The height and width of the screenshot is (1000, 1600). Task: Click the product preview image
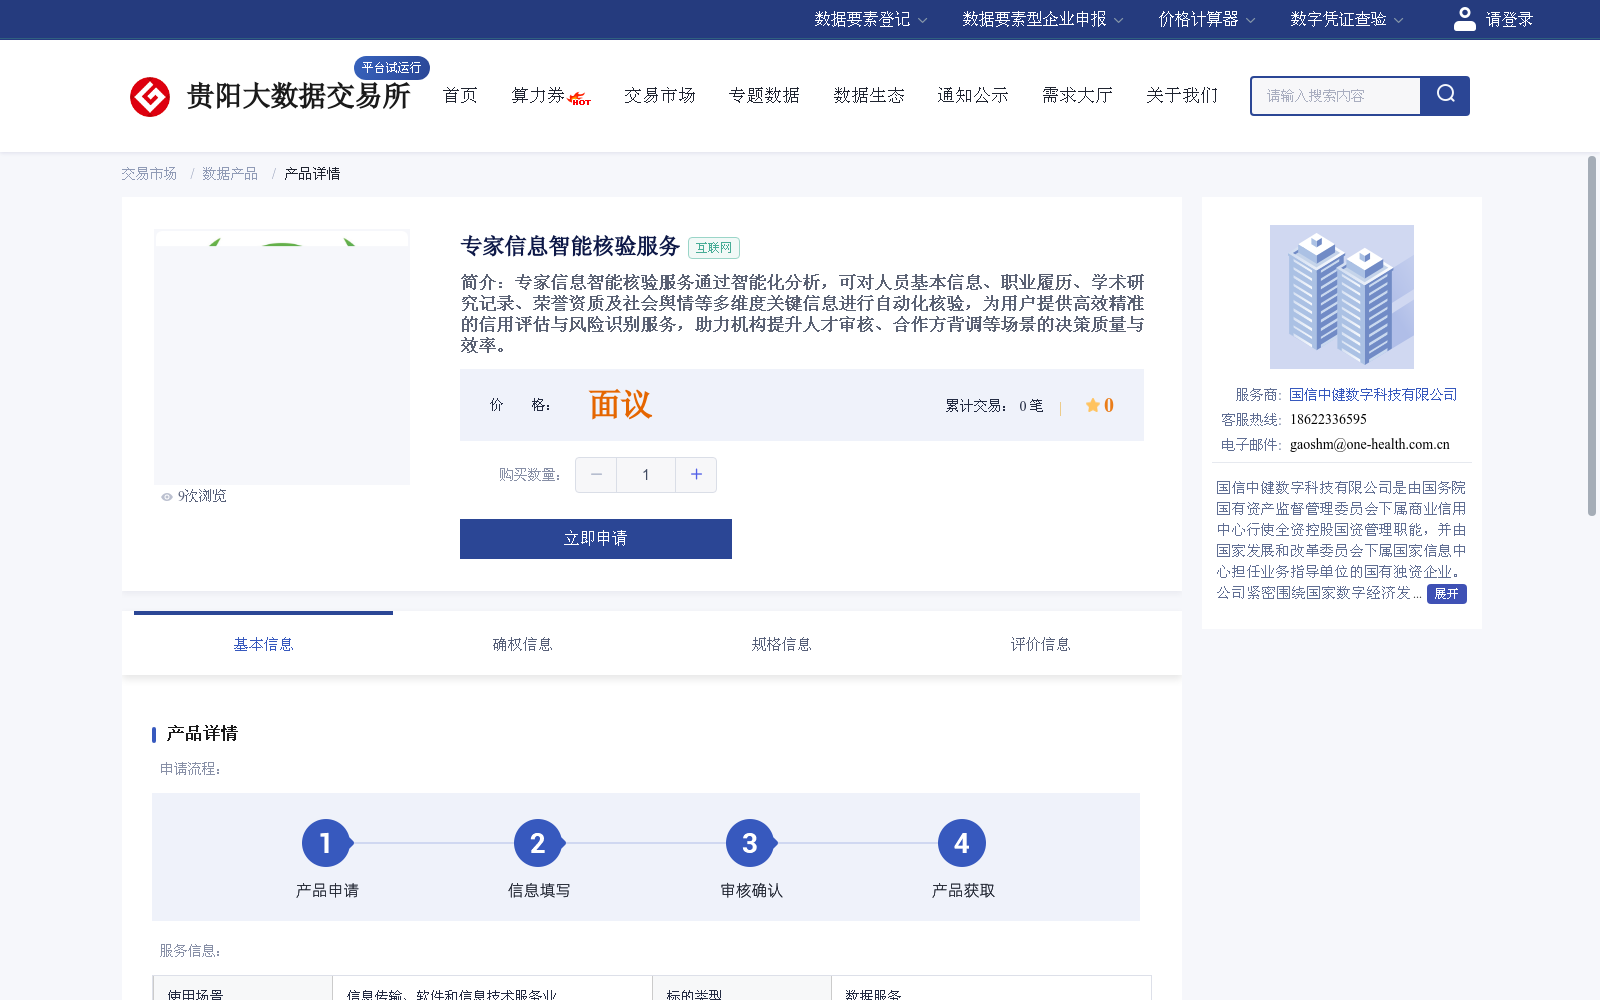click(282, 357)
